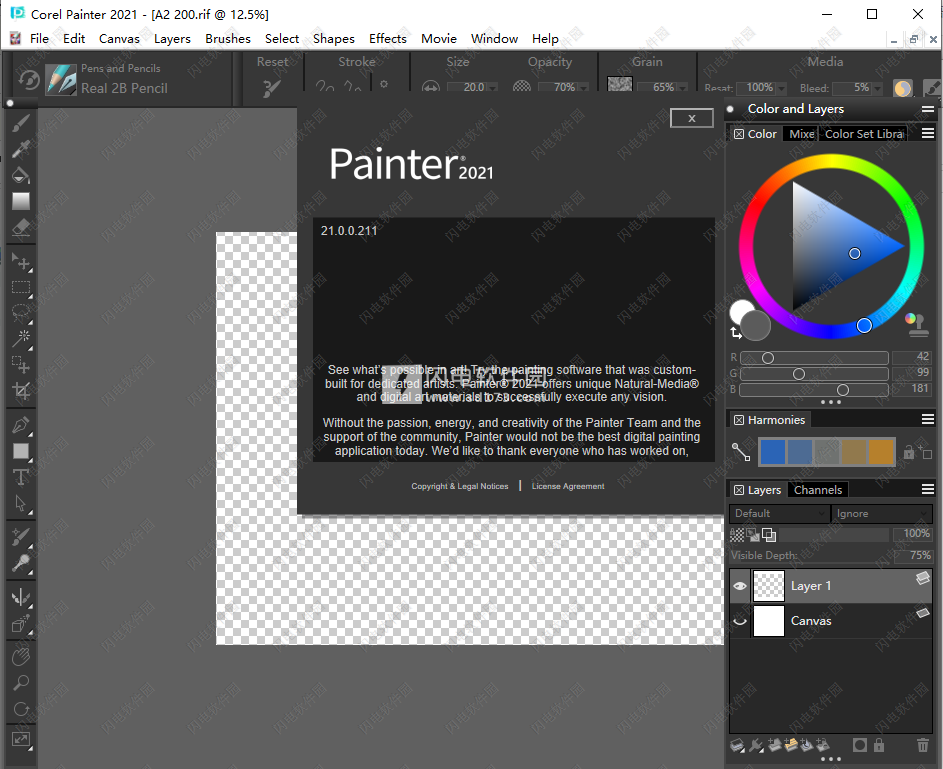Create a layer mask with the circle icon

tap(860, 746)
